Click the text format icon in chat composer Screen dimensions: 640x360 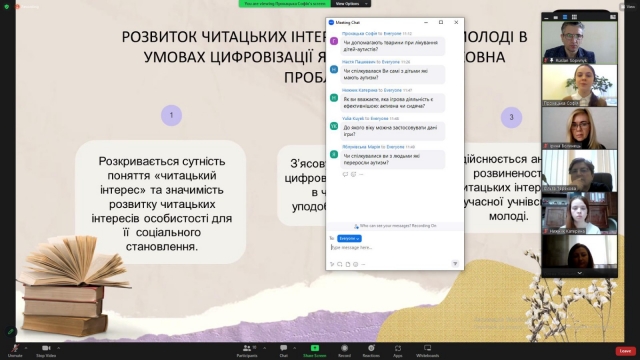pyautogui.click(x=332, y=264)
